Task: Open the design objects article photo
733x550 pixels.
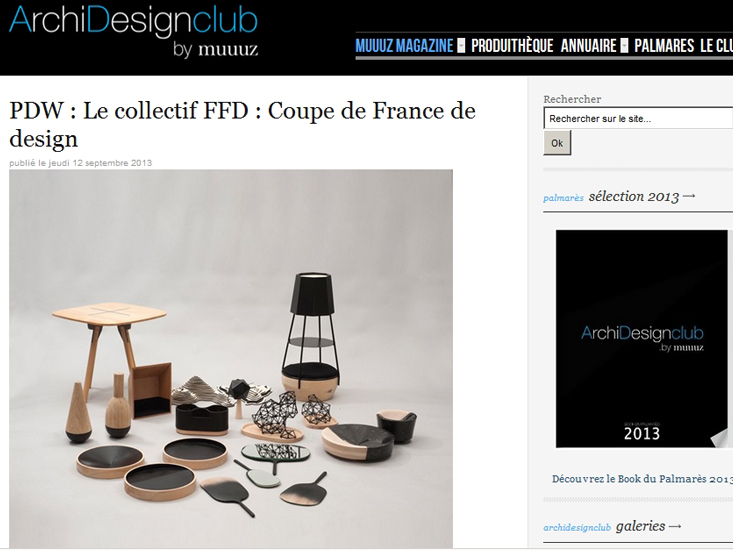Action: coord(231,358)
